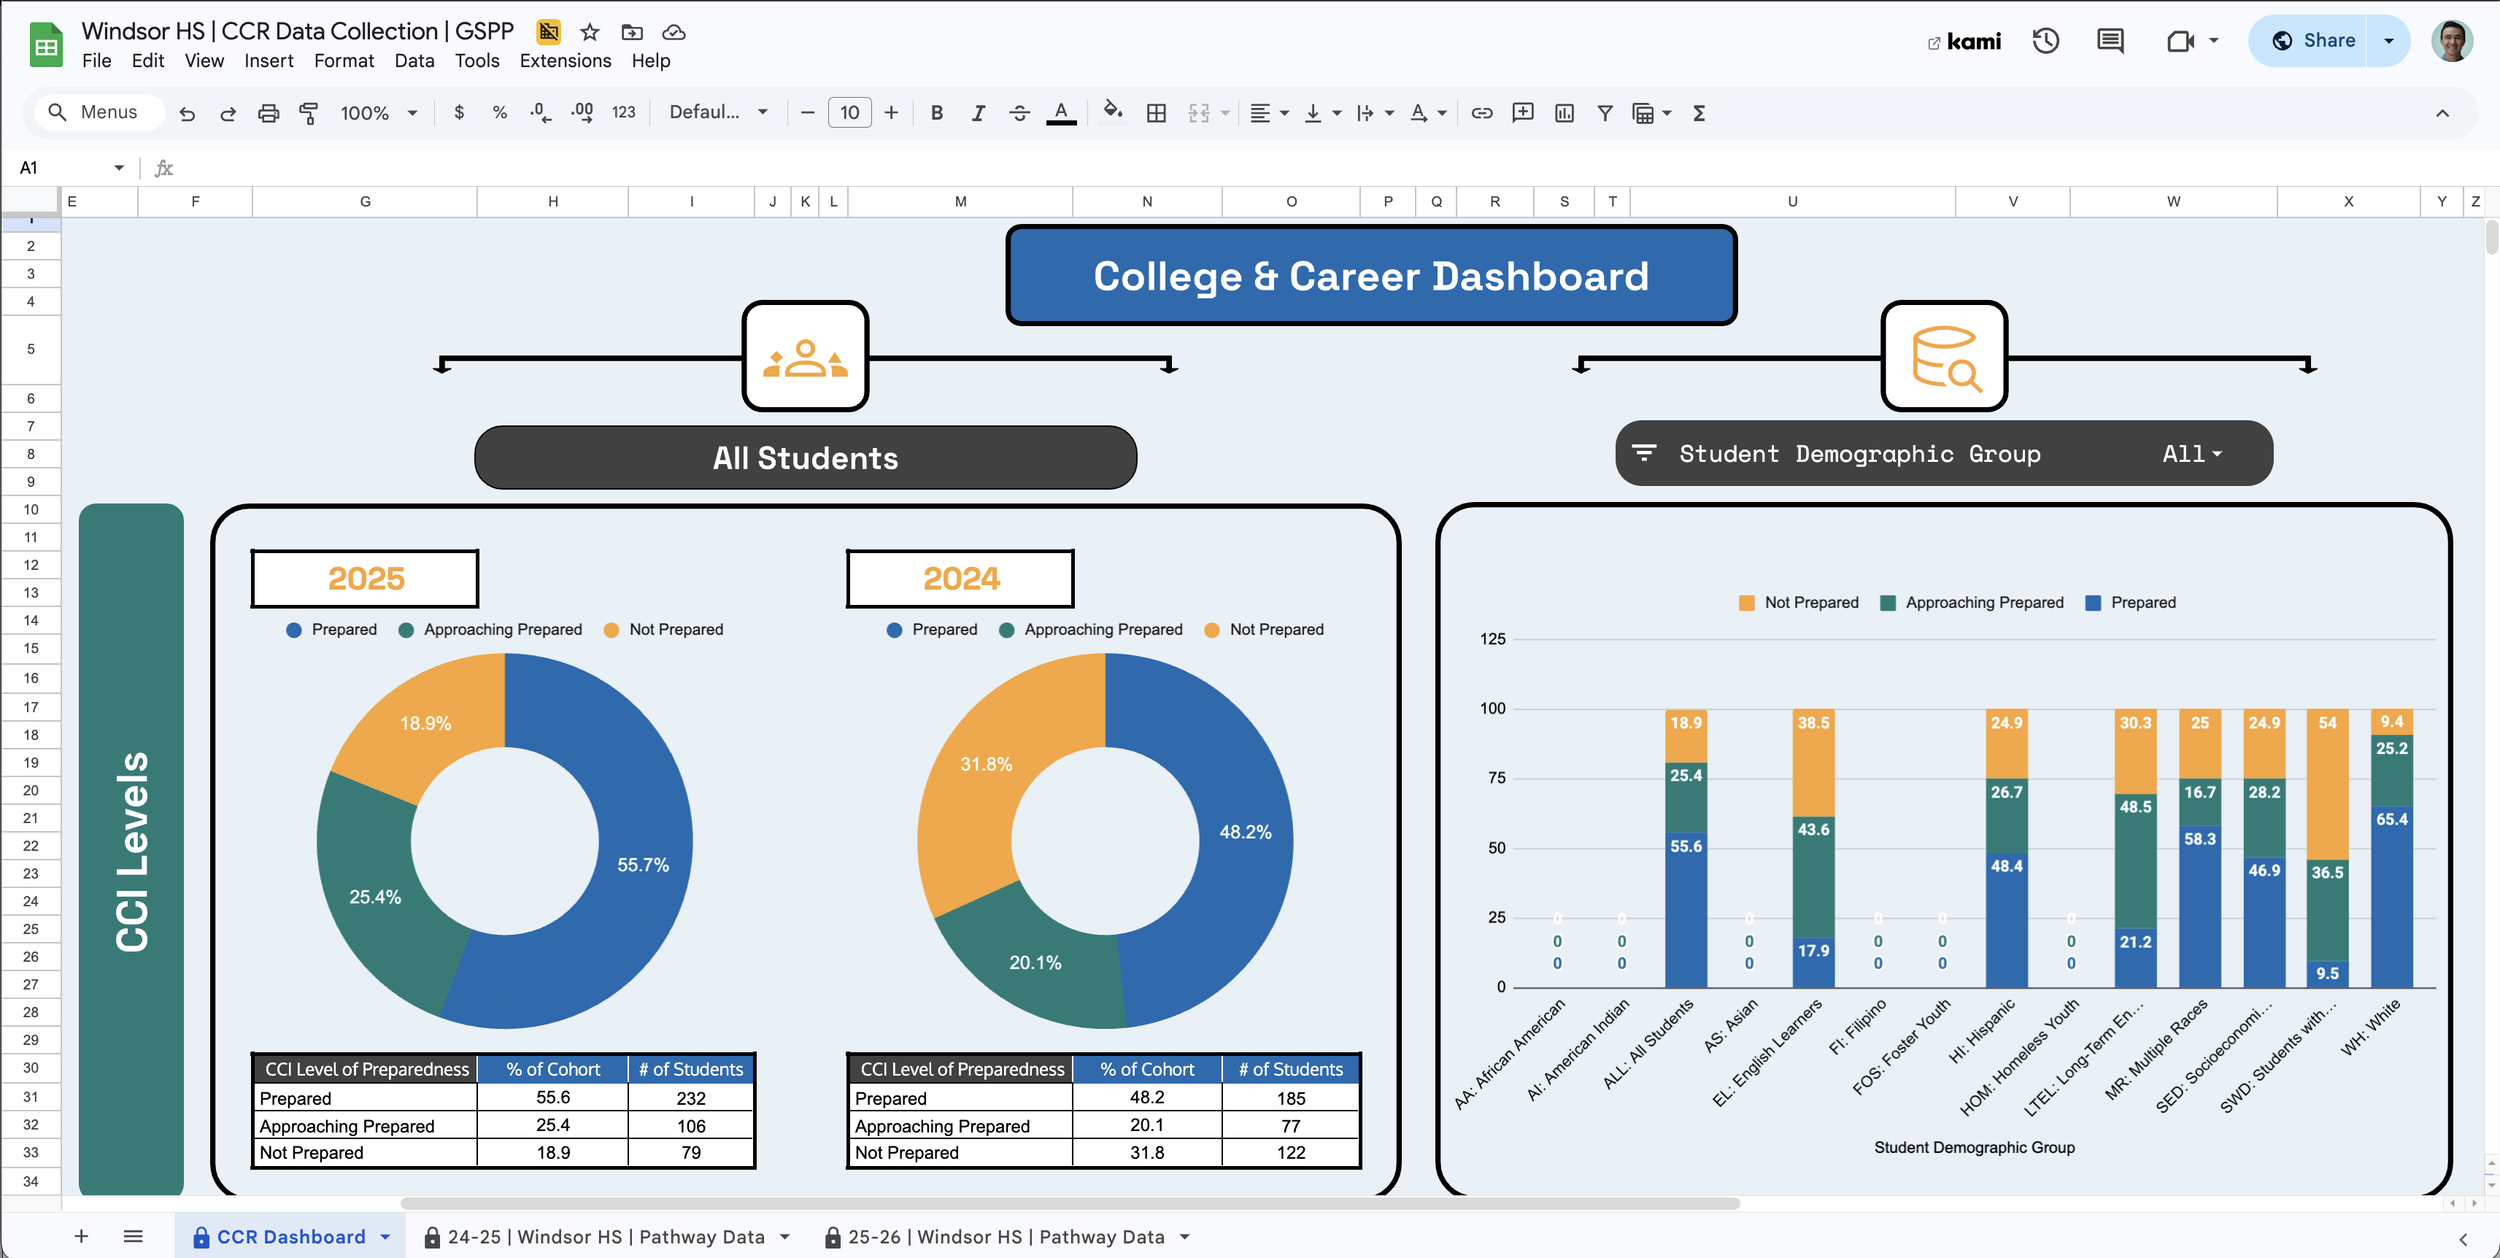Click the font size input field

coord(849,113)
